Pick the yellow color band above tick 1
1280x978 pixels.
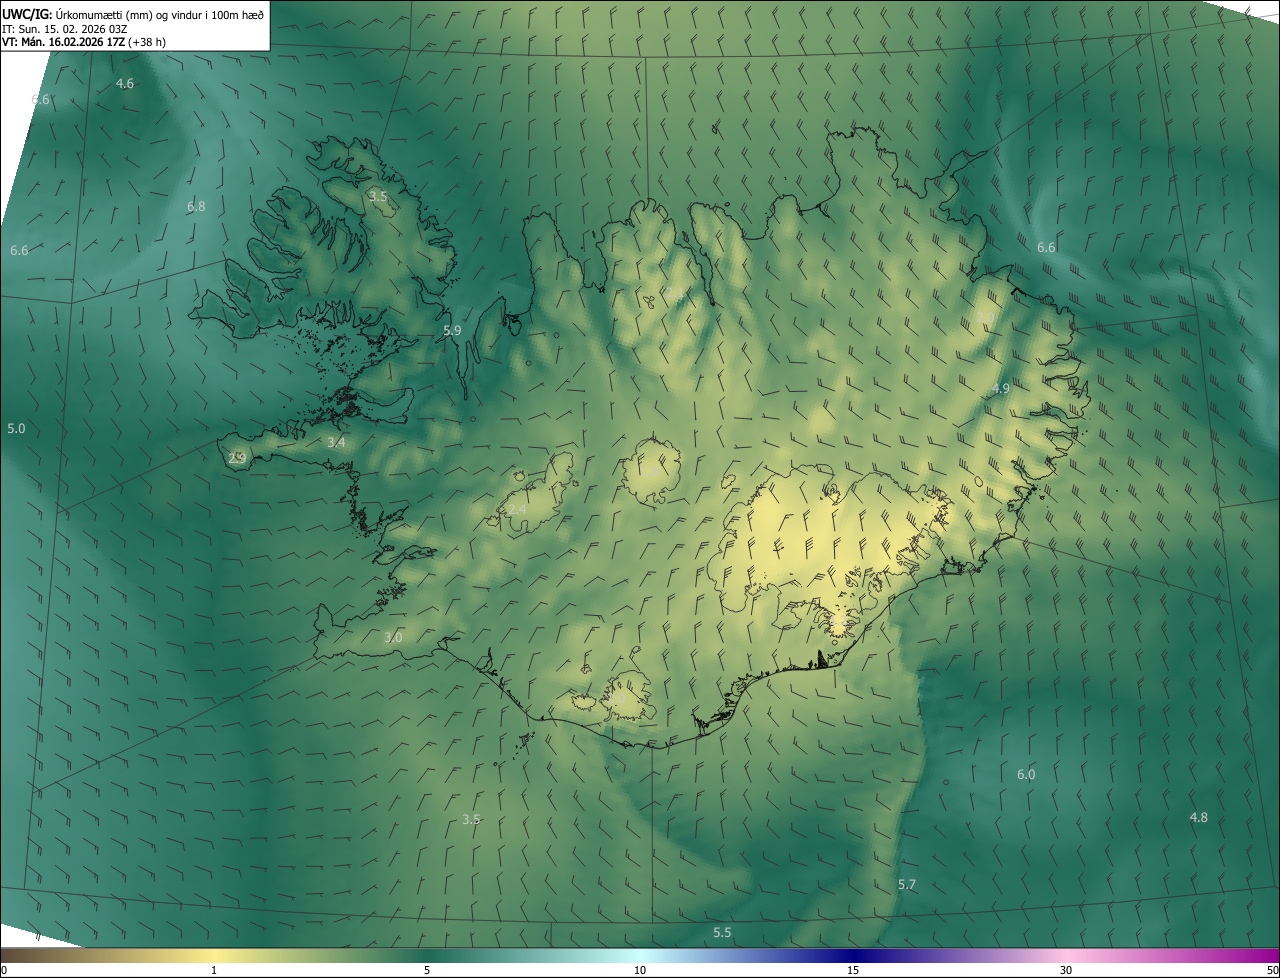[x=213, y=955]
